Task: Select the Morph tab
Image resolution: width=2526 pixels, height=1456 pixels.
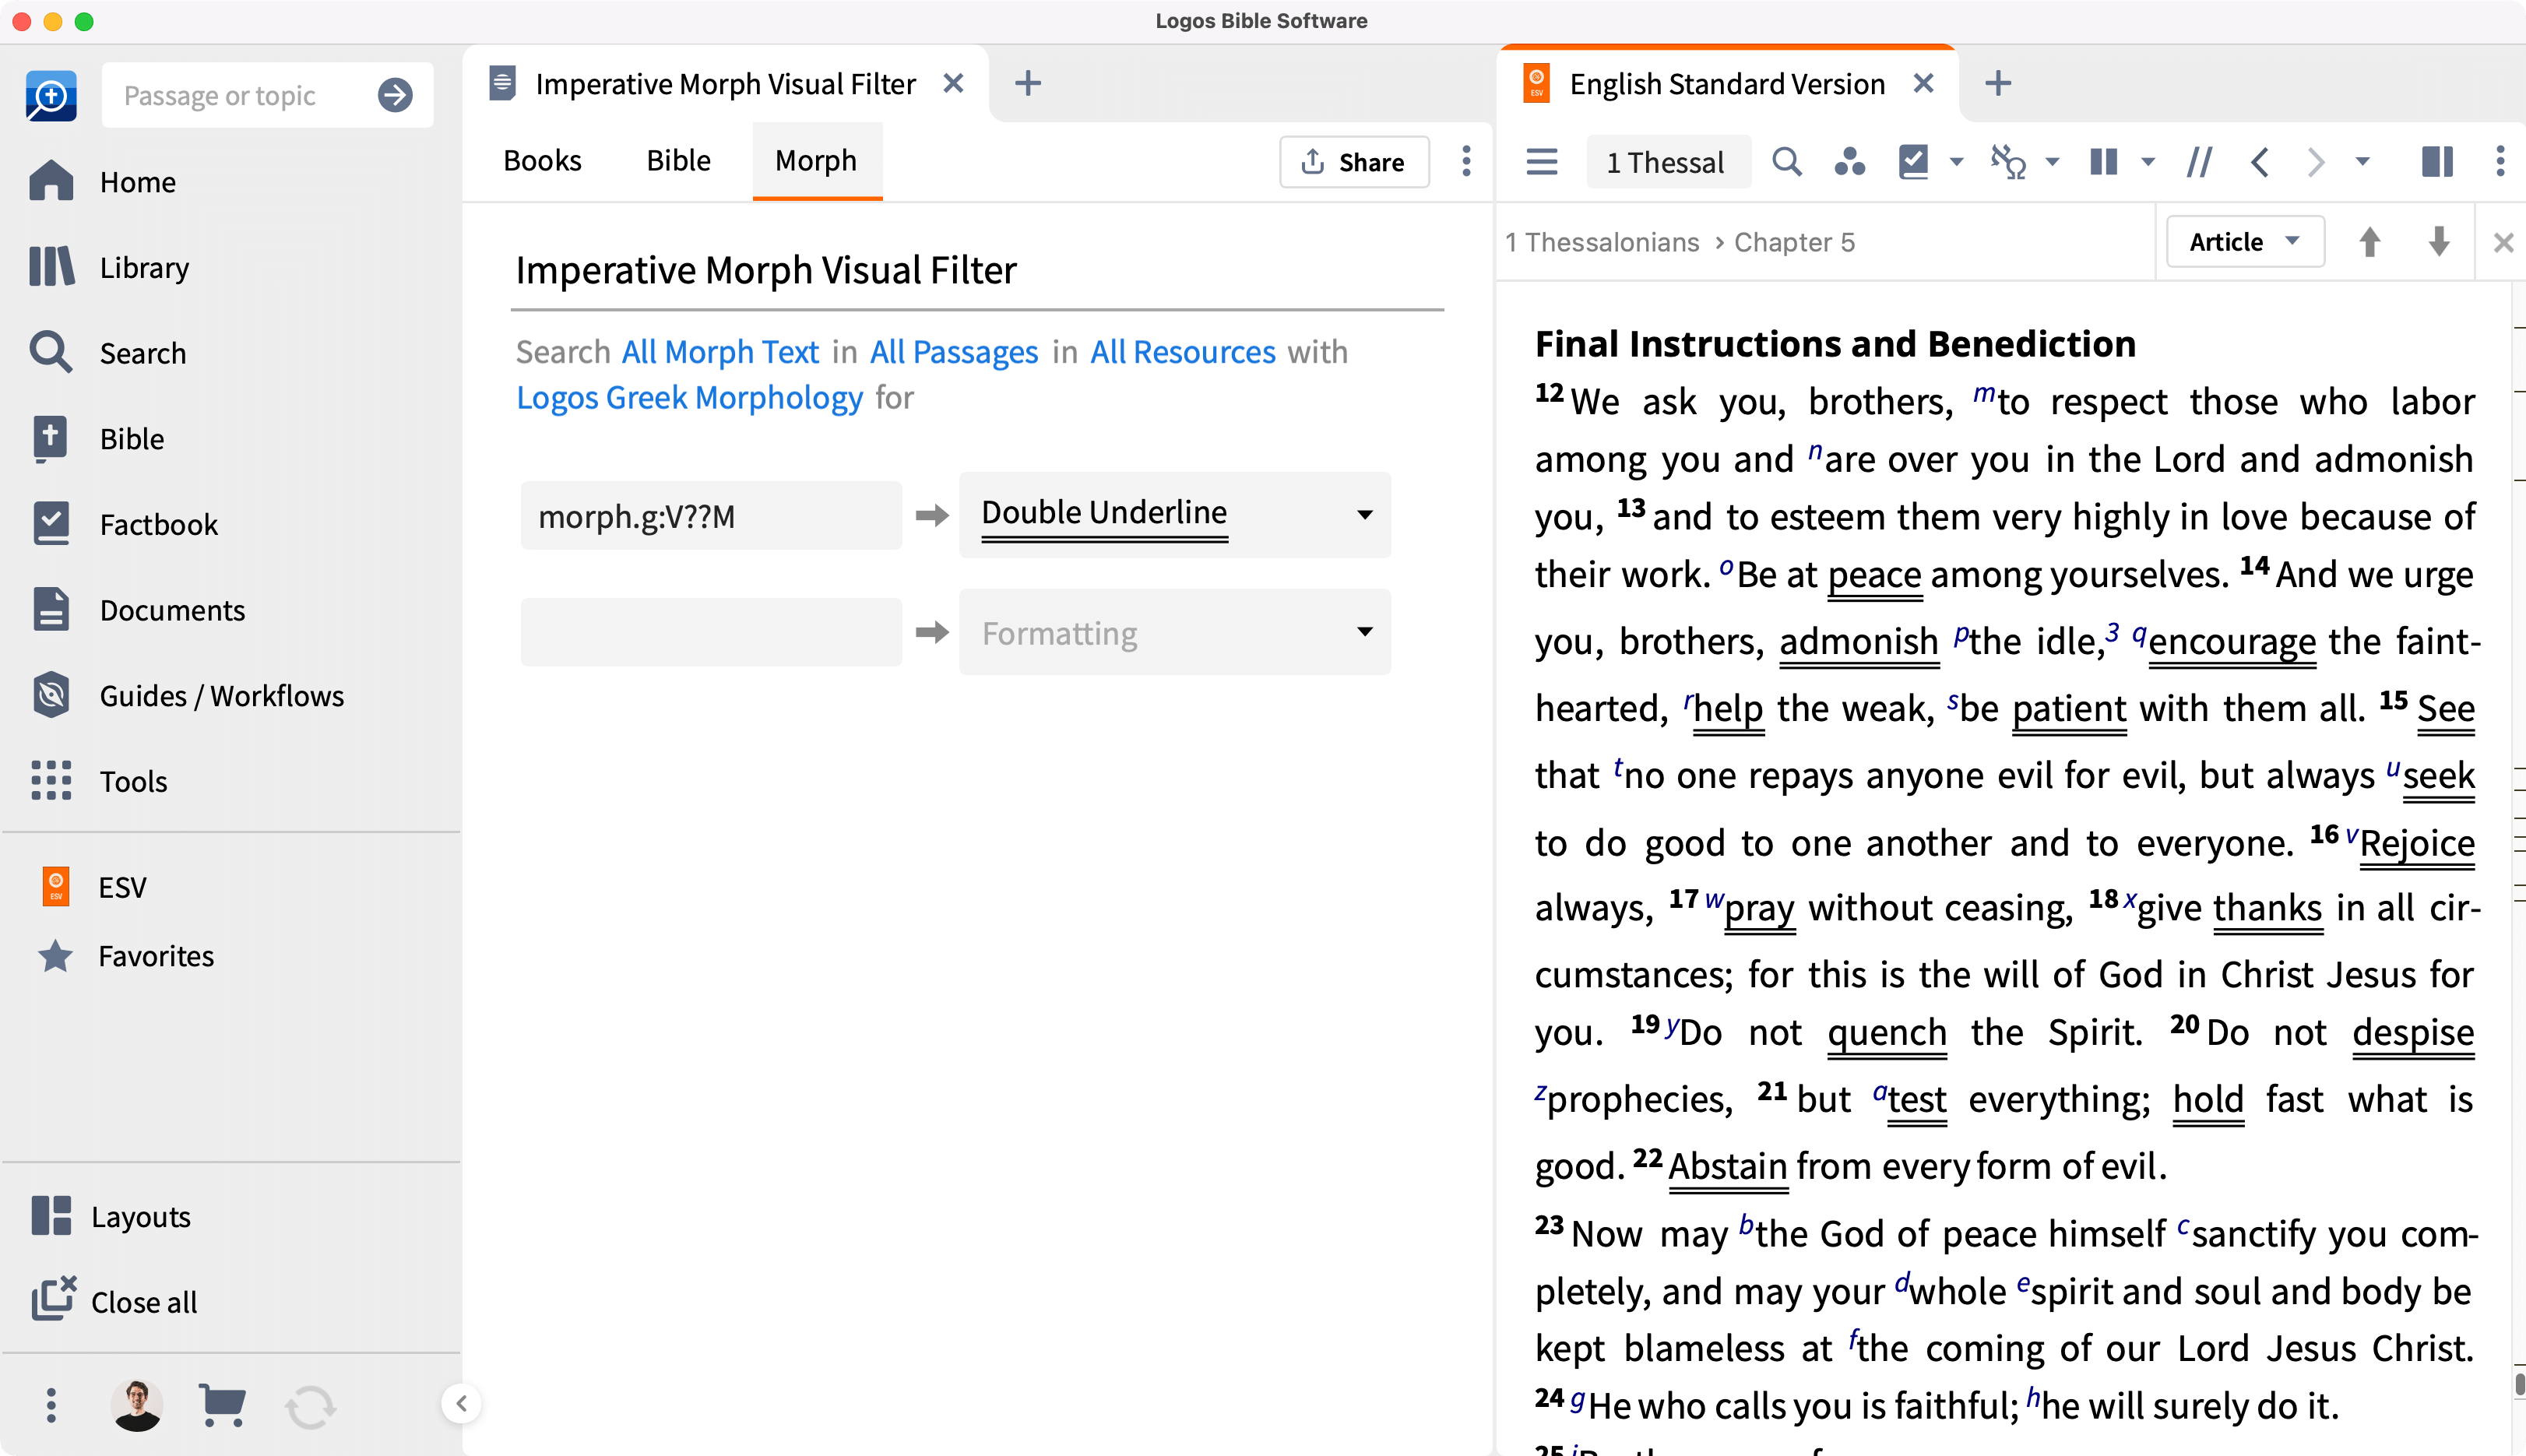Action: pyautogui.click(x=816, y=161)
